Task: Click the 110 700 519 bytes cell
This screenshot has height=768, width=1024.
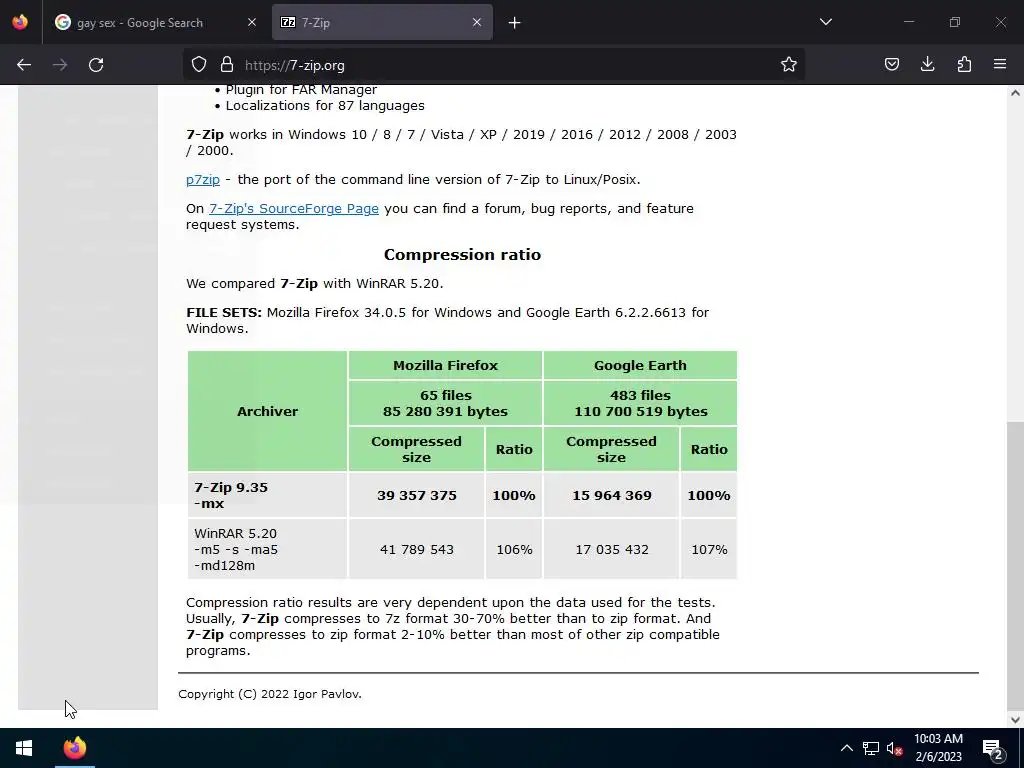Action: (640, 403)
